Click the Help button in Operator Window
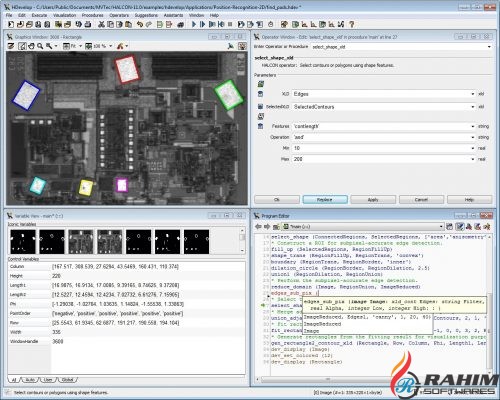Screen dimensions: 500x400 click(x=469, y=200)
